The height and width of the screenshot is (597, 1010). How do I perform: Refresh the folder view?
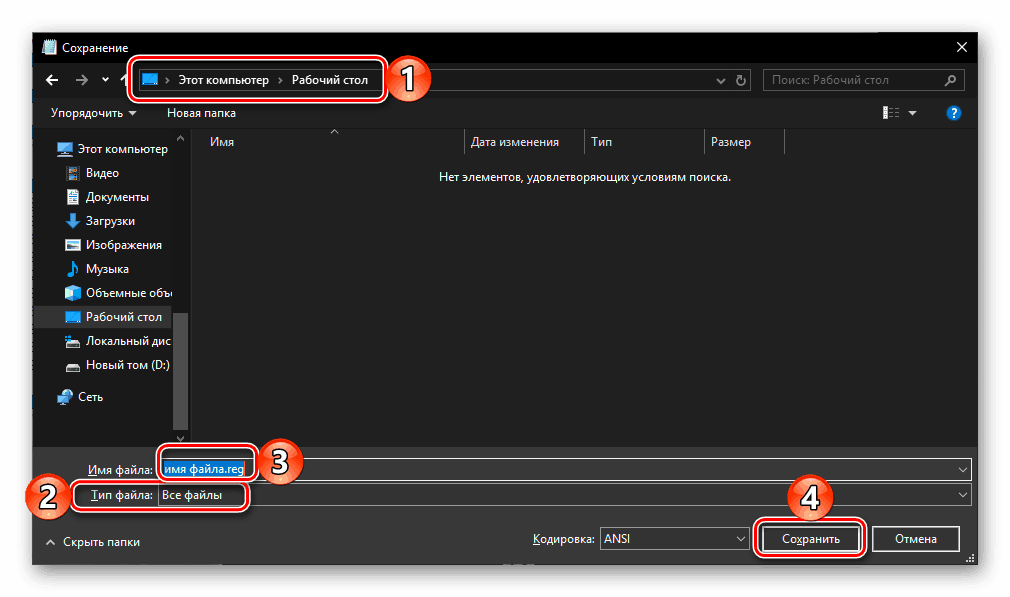click(x=741, y=81)
